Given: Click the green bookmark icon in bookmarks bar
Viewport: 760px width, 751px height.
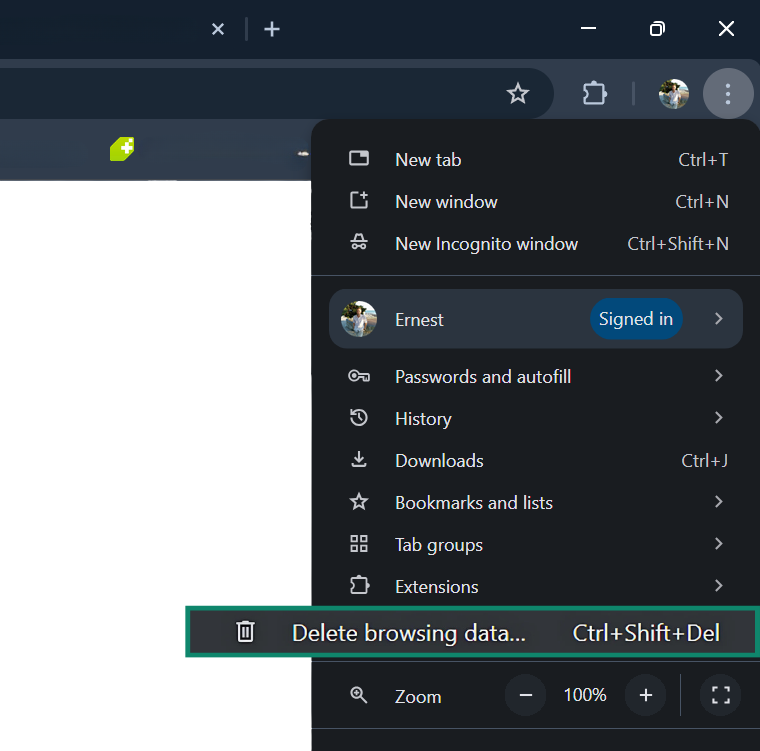Looking at the screenshot, I should (x=122, y=150).
